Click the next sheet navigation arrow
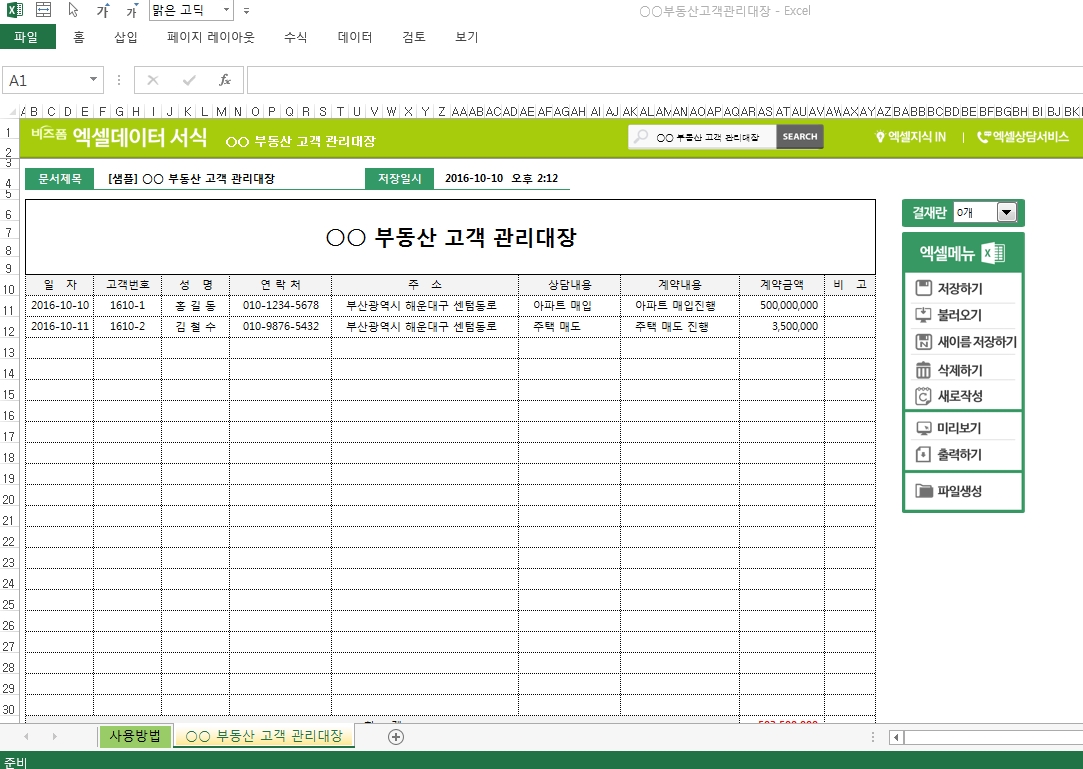Viewport: 1083px width, 769px height. pos(55,737)
